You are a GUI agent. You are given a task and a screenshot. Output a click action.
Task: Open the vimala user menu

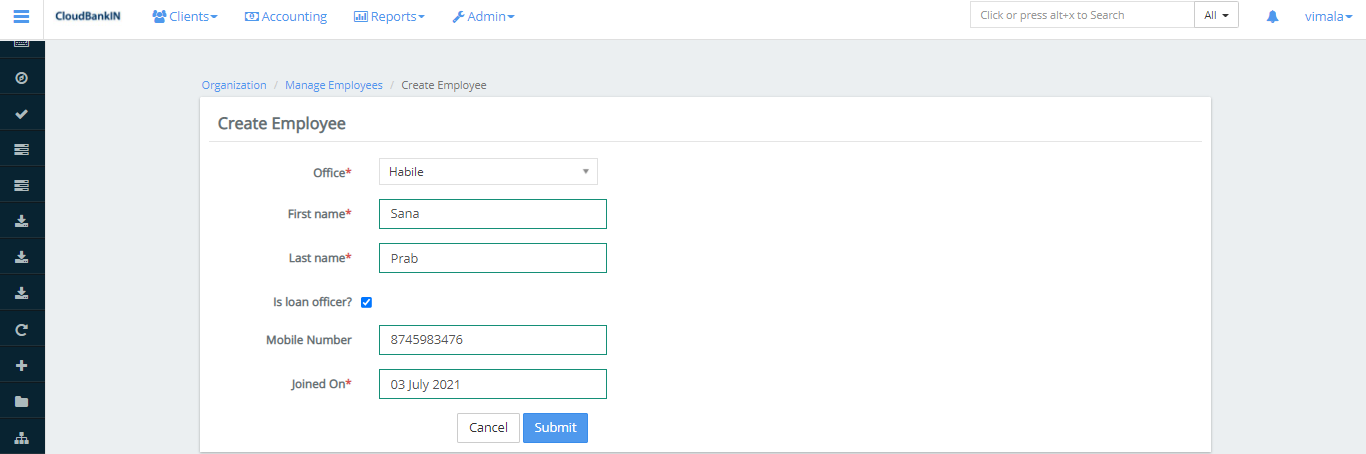click(x=1328, y=16)
